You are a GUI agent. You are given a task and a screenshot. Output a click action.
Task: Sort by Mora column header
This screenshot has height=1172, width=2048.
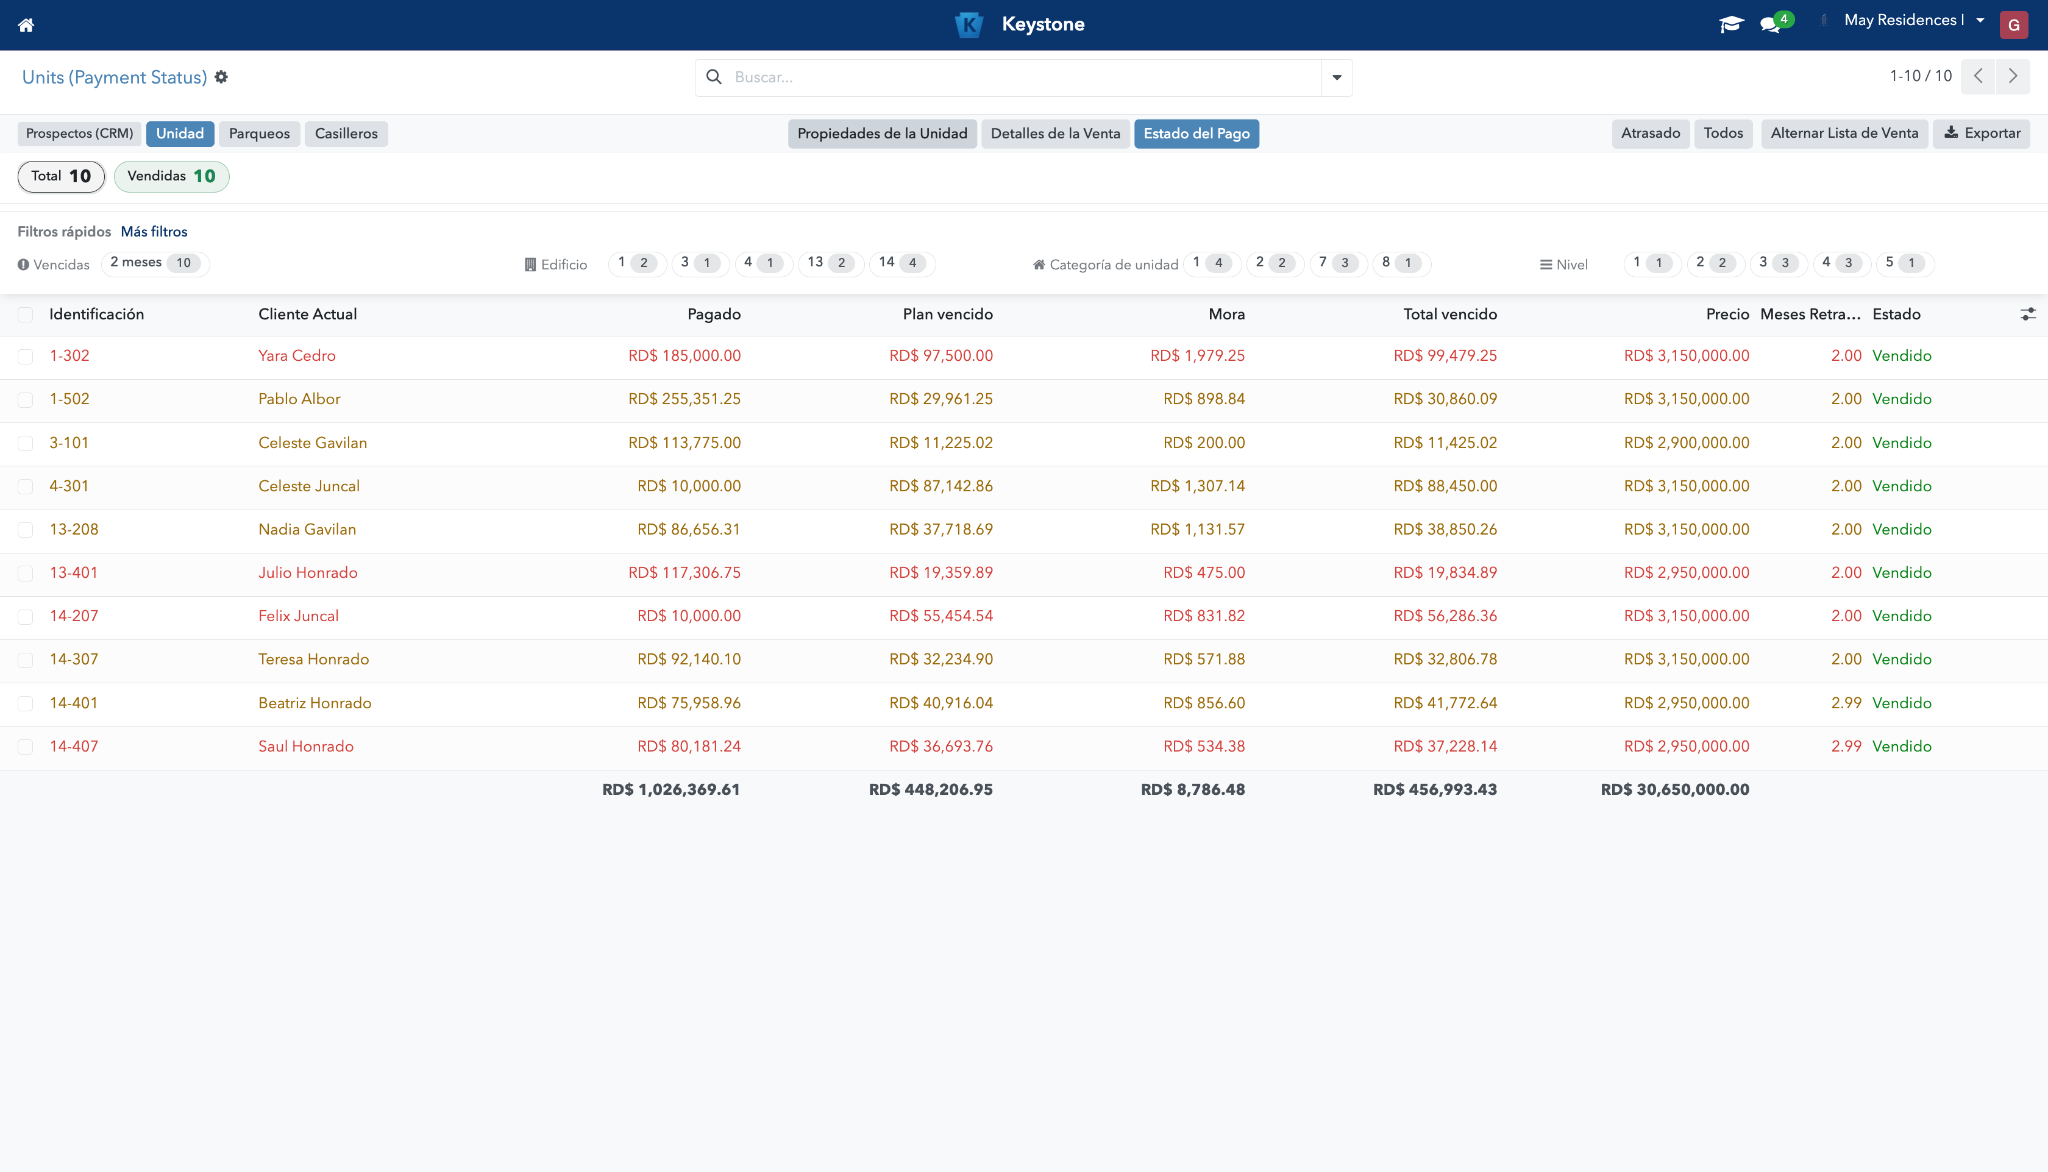[1226, 314]
